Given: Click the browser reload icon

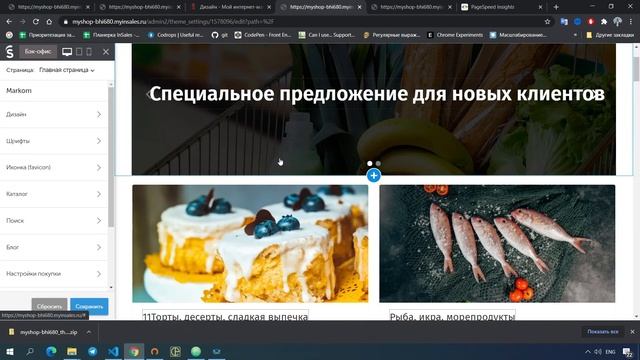Looking at the screenshot, I should pos(36,22).
